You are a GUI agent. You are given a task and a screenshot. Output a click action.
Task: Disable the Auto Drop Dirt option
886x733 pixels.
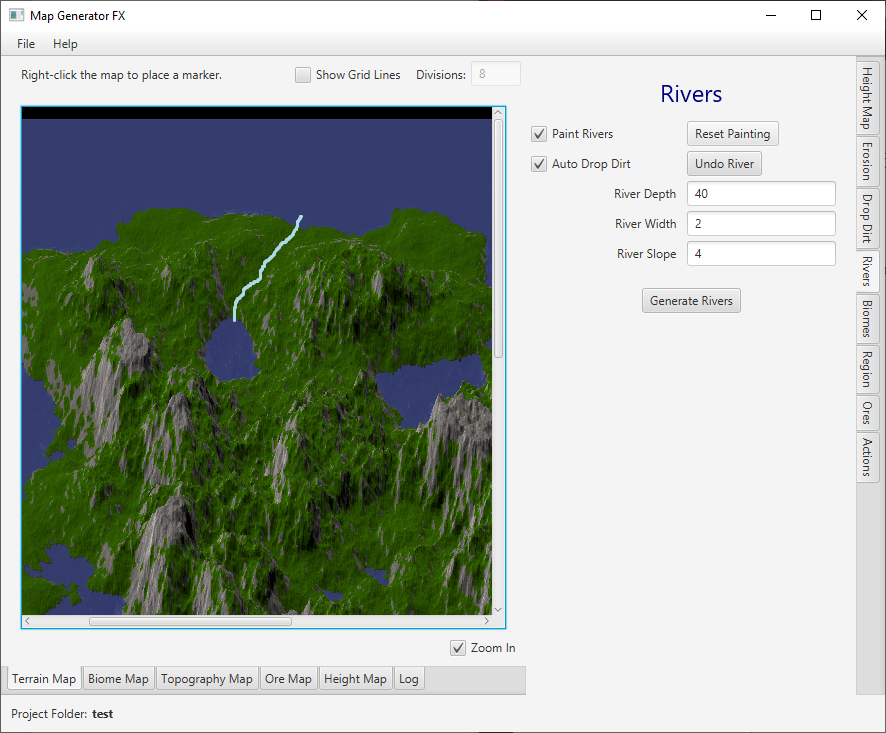coord(540,164)
